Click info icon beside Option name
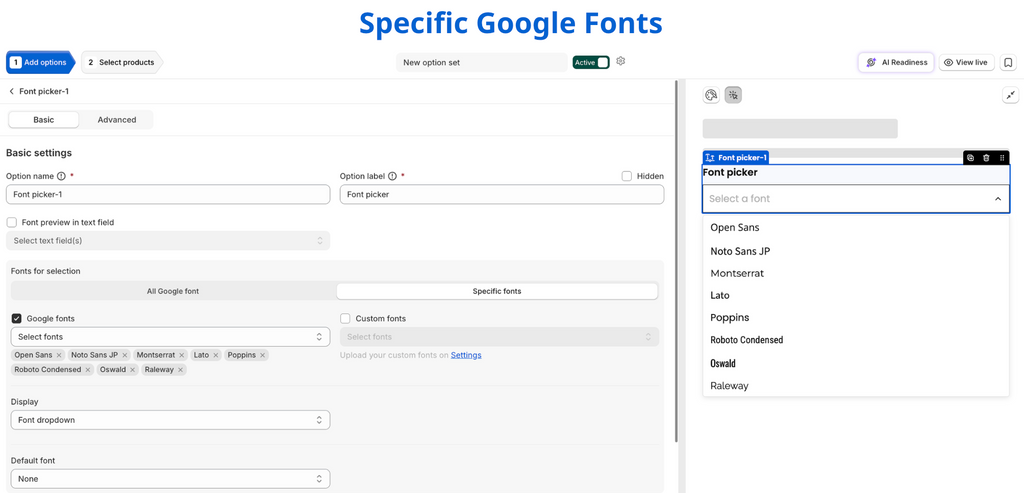The width and height of the screenshot is (1024, 493). point(61,176)
